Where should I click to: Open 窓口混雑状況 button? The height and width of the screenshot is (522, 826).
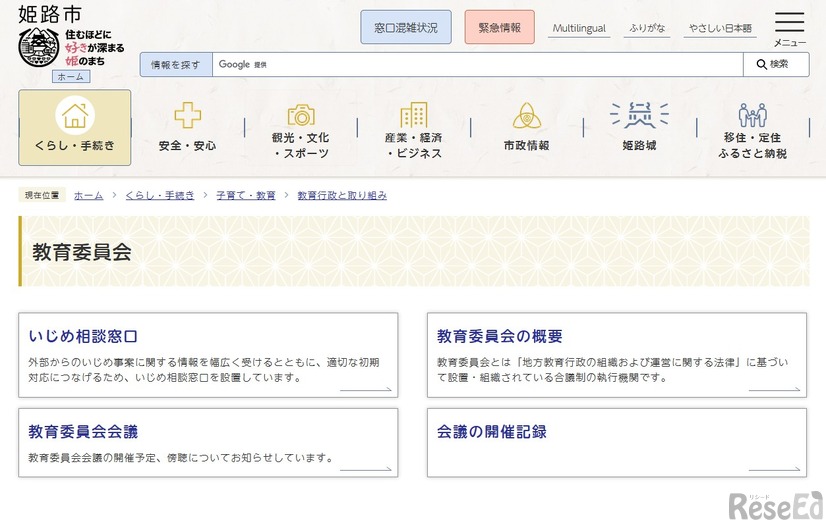406,27
